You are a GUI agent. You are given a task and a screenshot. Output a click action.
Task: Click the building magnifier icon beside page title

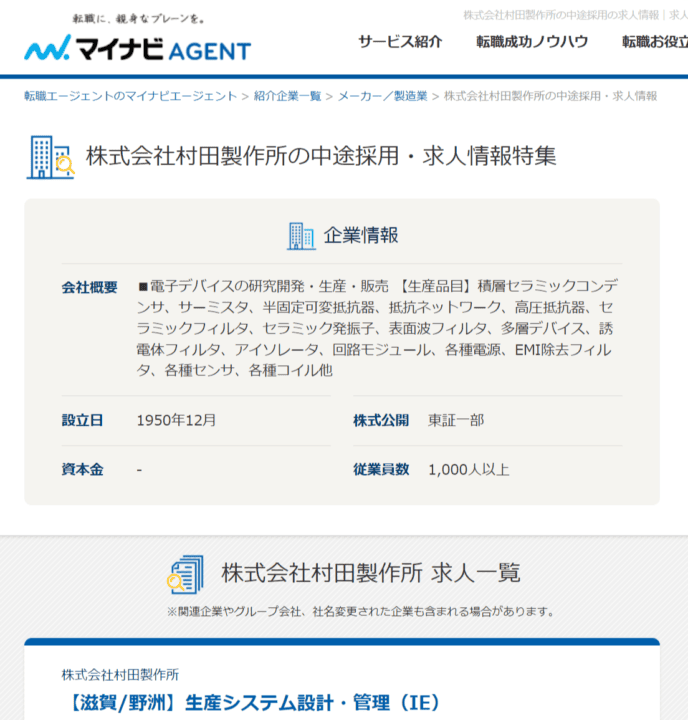click(x=50, y=156)
